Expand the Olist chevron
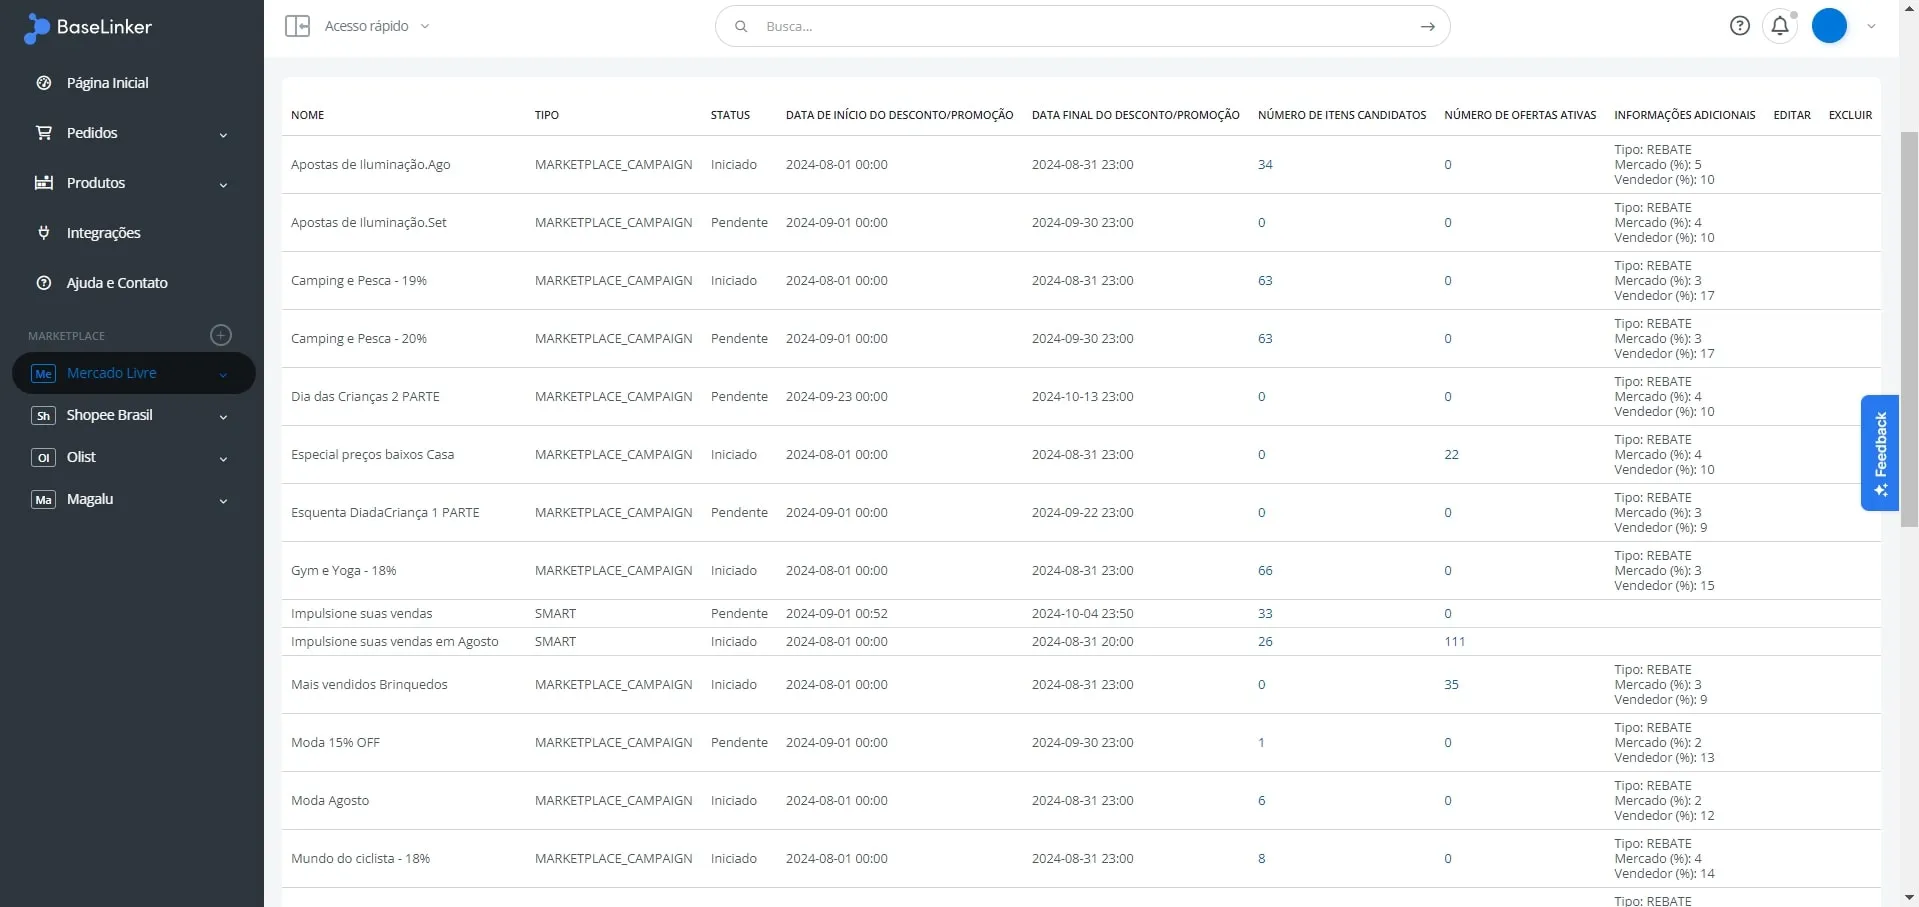The height and width of the screenshot is (907, 1919). (223, 459)
